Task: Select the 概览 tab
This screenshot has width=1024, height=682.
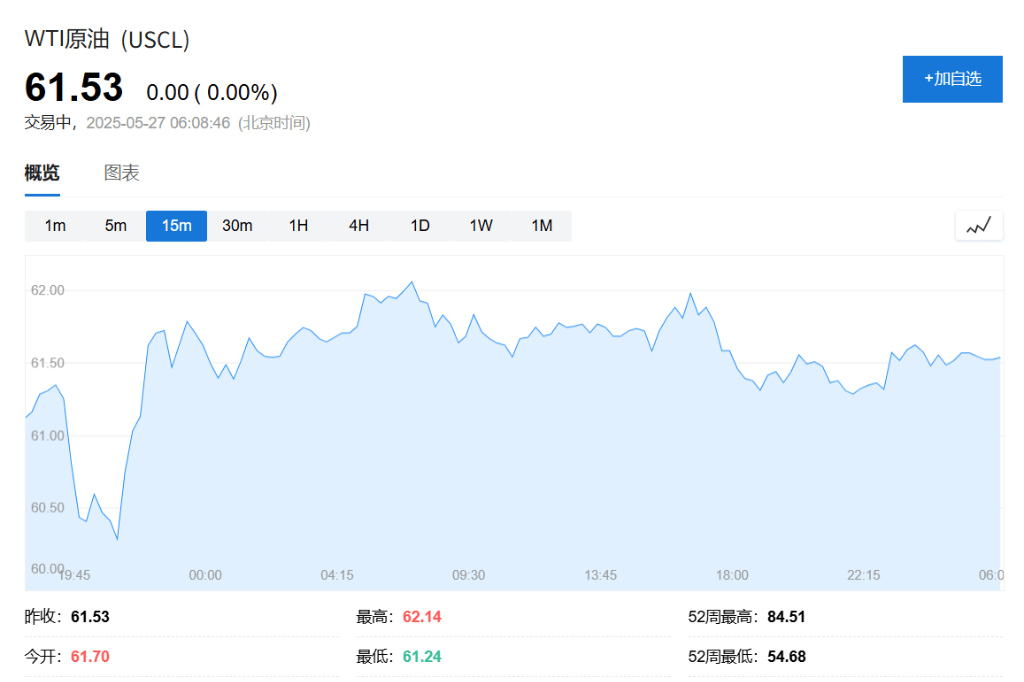Action: 42,173
